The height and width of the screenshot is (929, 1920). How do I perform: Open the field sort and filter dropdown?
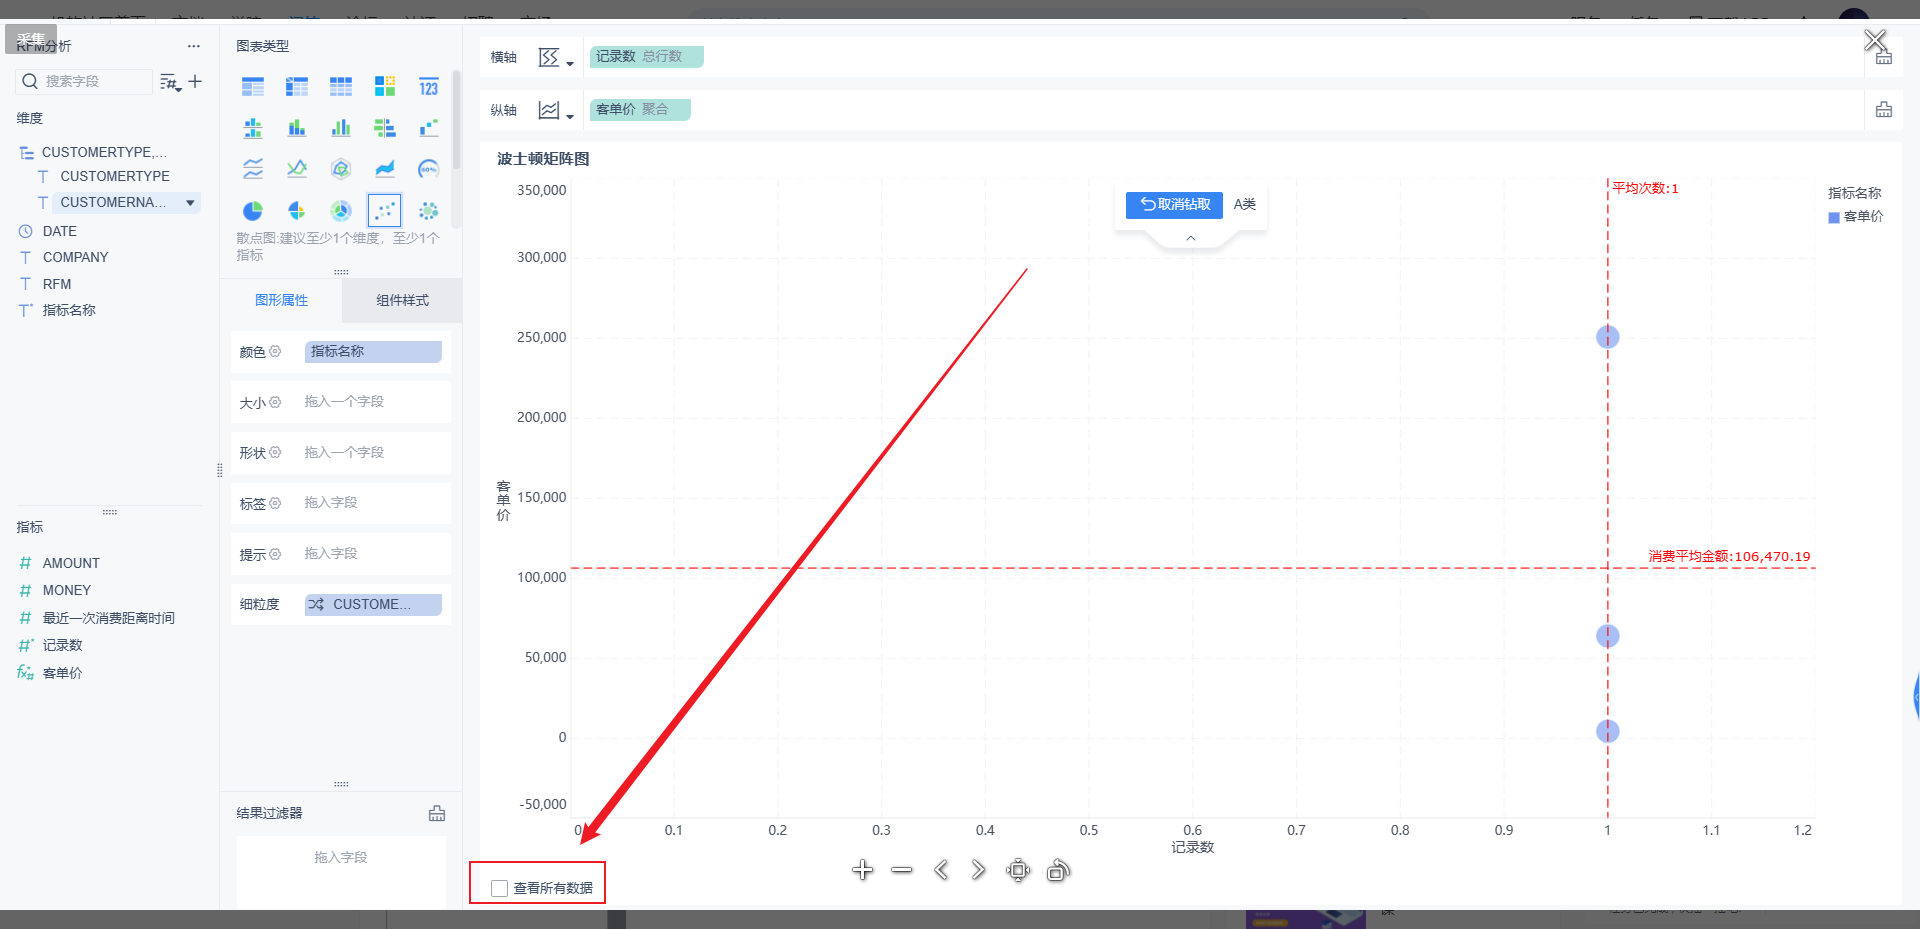[x=171, y=82]
